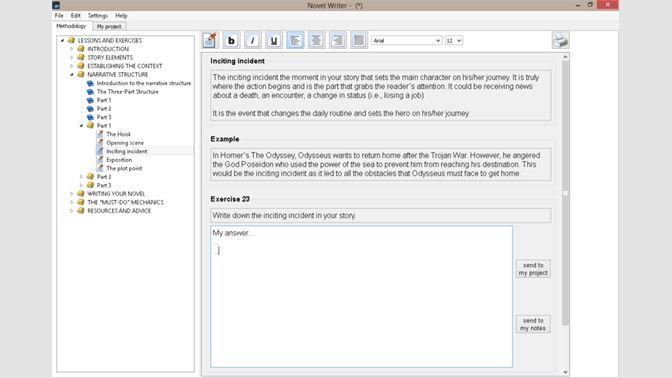This screenshot has height=378, width=672.
Task: Toggle bold formatting
Action: click(x=231, y=40)
